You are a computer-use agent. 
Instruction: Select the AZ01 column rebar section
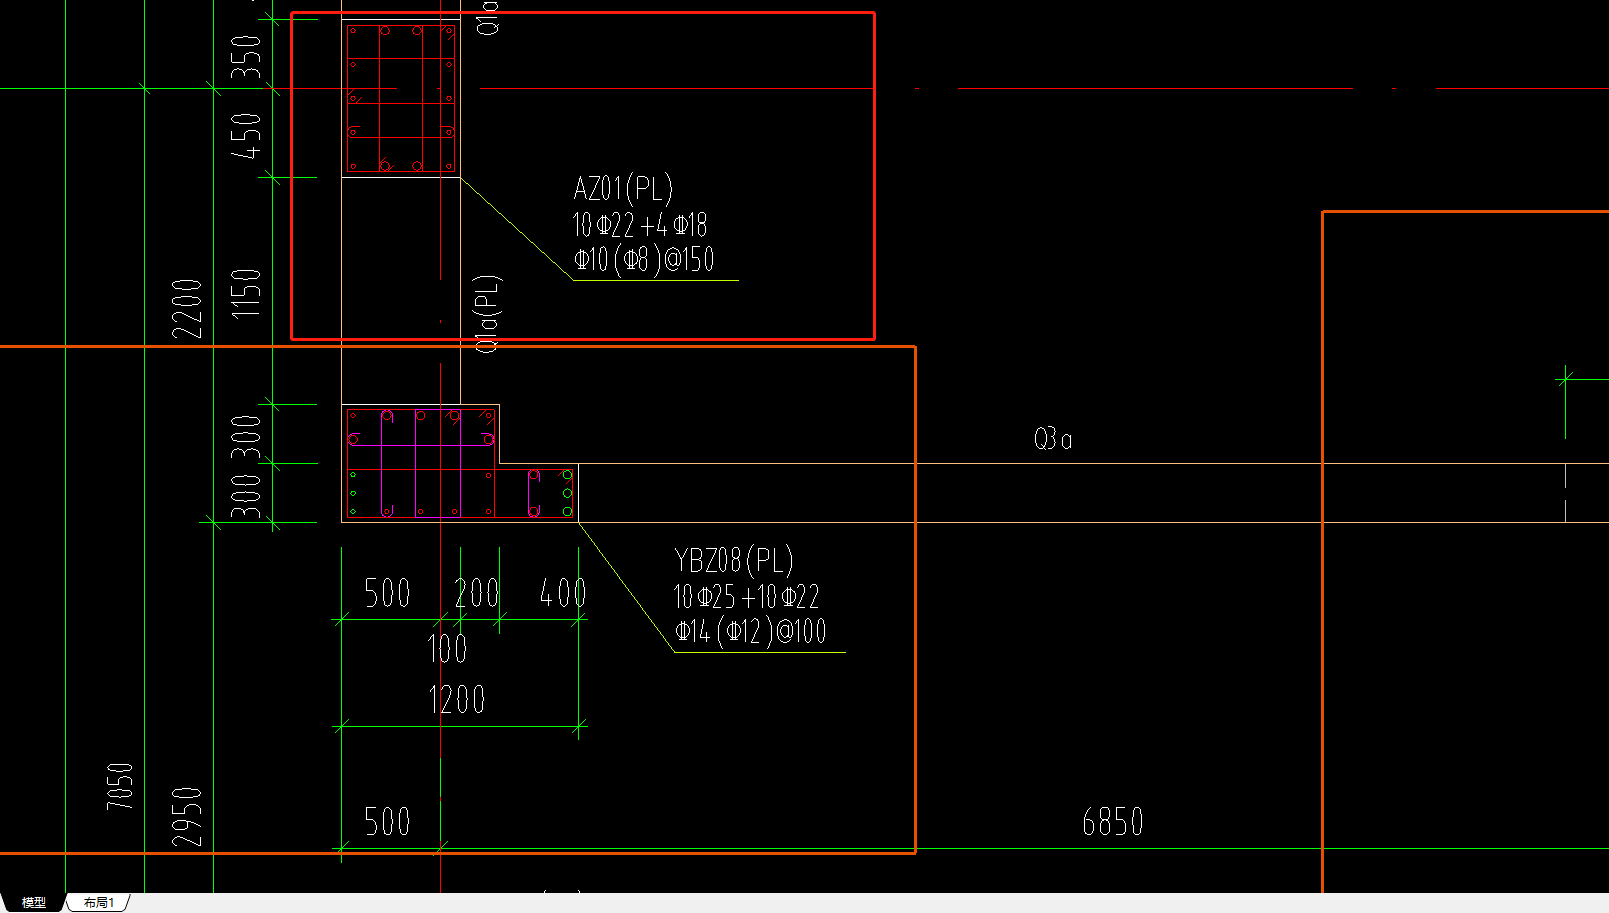[401, 98]
